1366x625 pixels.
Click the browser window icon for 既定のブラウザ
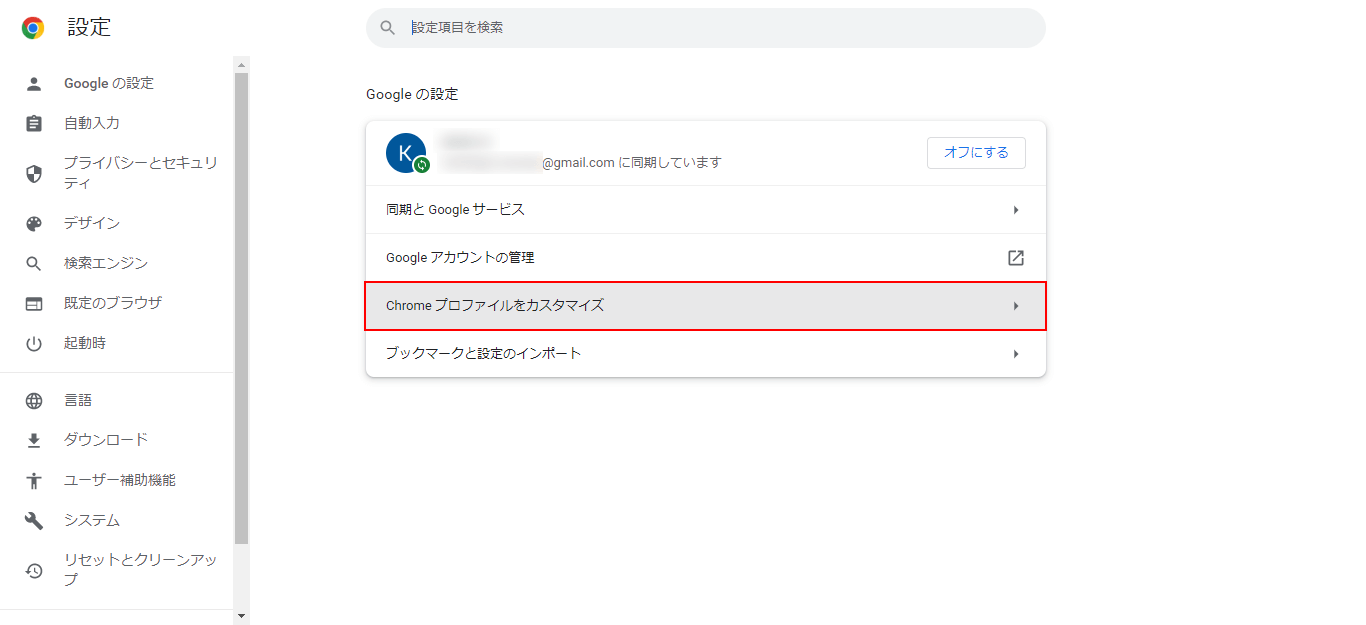pyautogui.click(x=34, y=304)
